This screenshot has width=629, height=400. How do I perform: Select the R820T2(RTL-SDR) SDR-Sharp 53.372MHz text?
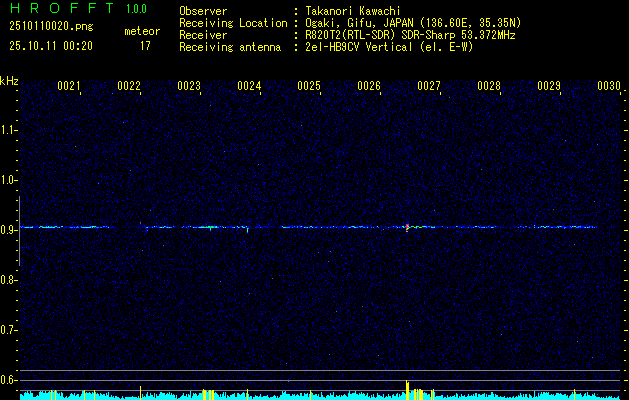click(x=410, y=35)
